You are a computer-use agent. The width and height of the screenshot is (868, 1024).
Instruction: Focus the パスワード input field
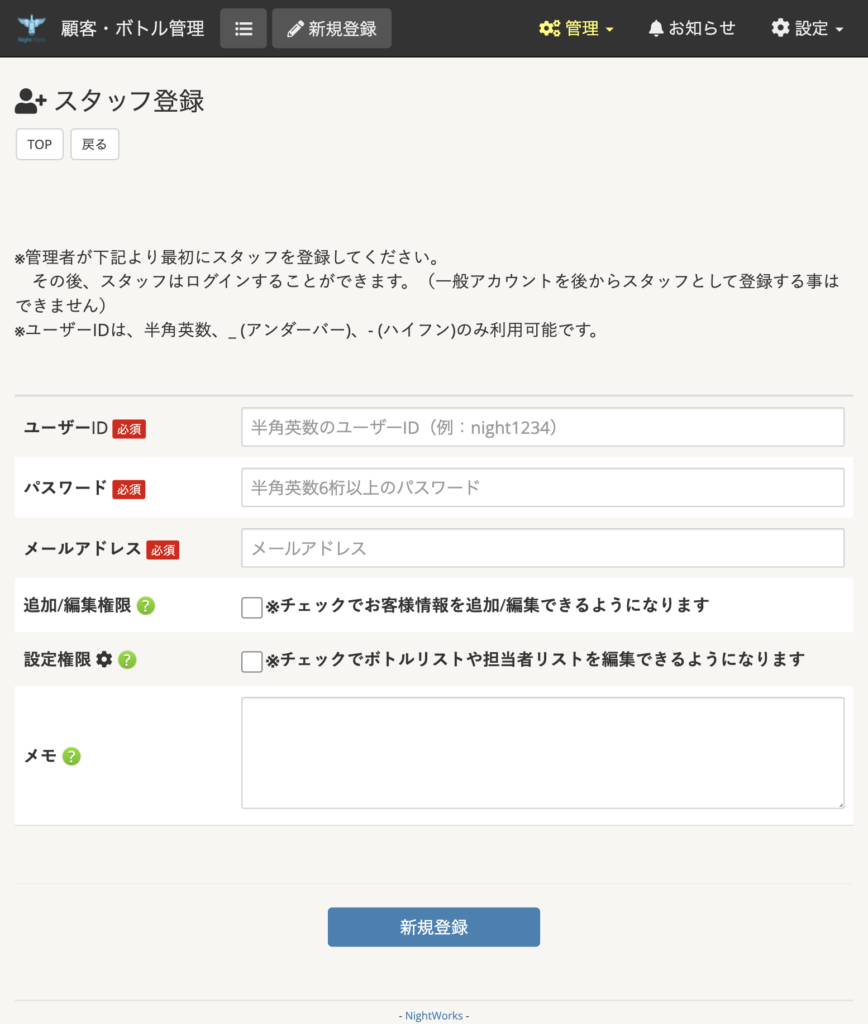tap(543, 487)
